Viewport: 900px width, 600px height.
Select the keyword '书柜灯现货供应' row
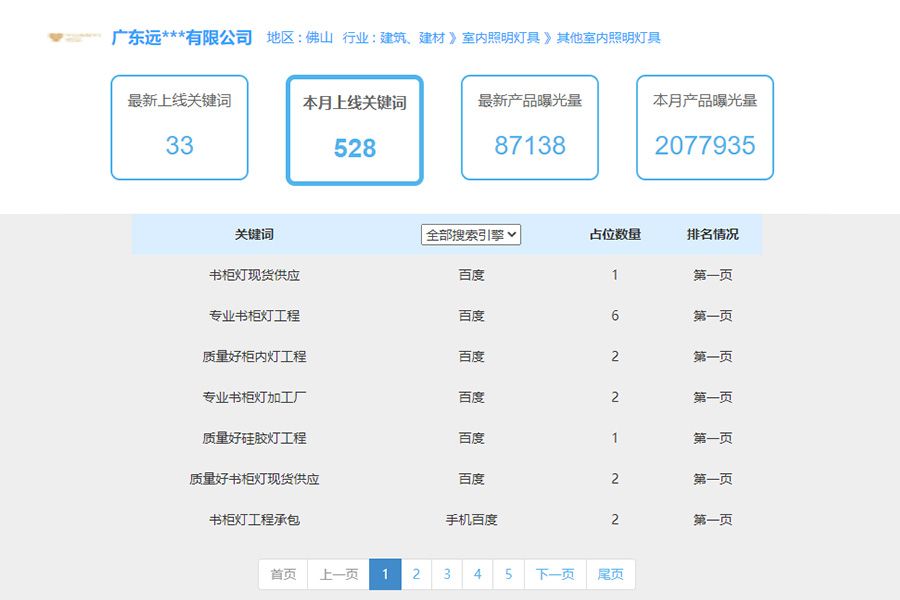point(257,275)
